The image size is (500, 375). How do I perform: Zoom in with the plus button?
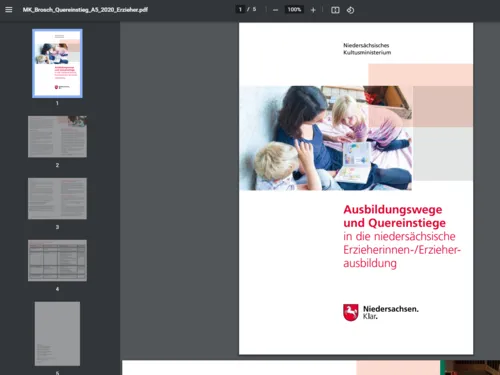(x=313, y=10)
